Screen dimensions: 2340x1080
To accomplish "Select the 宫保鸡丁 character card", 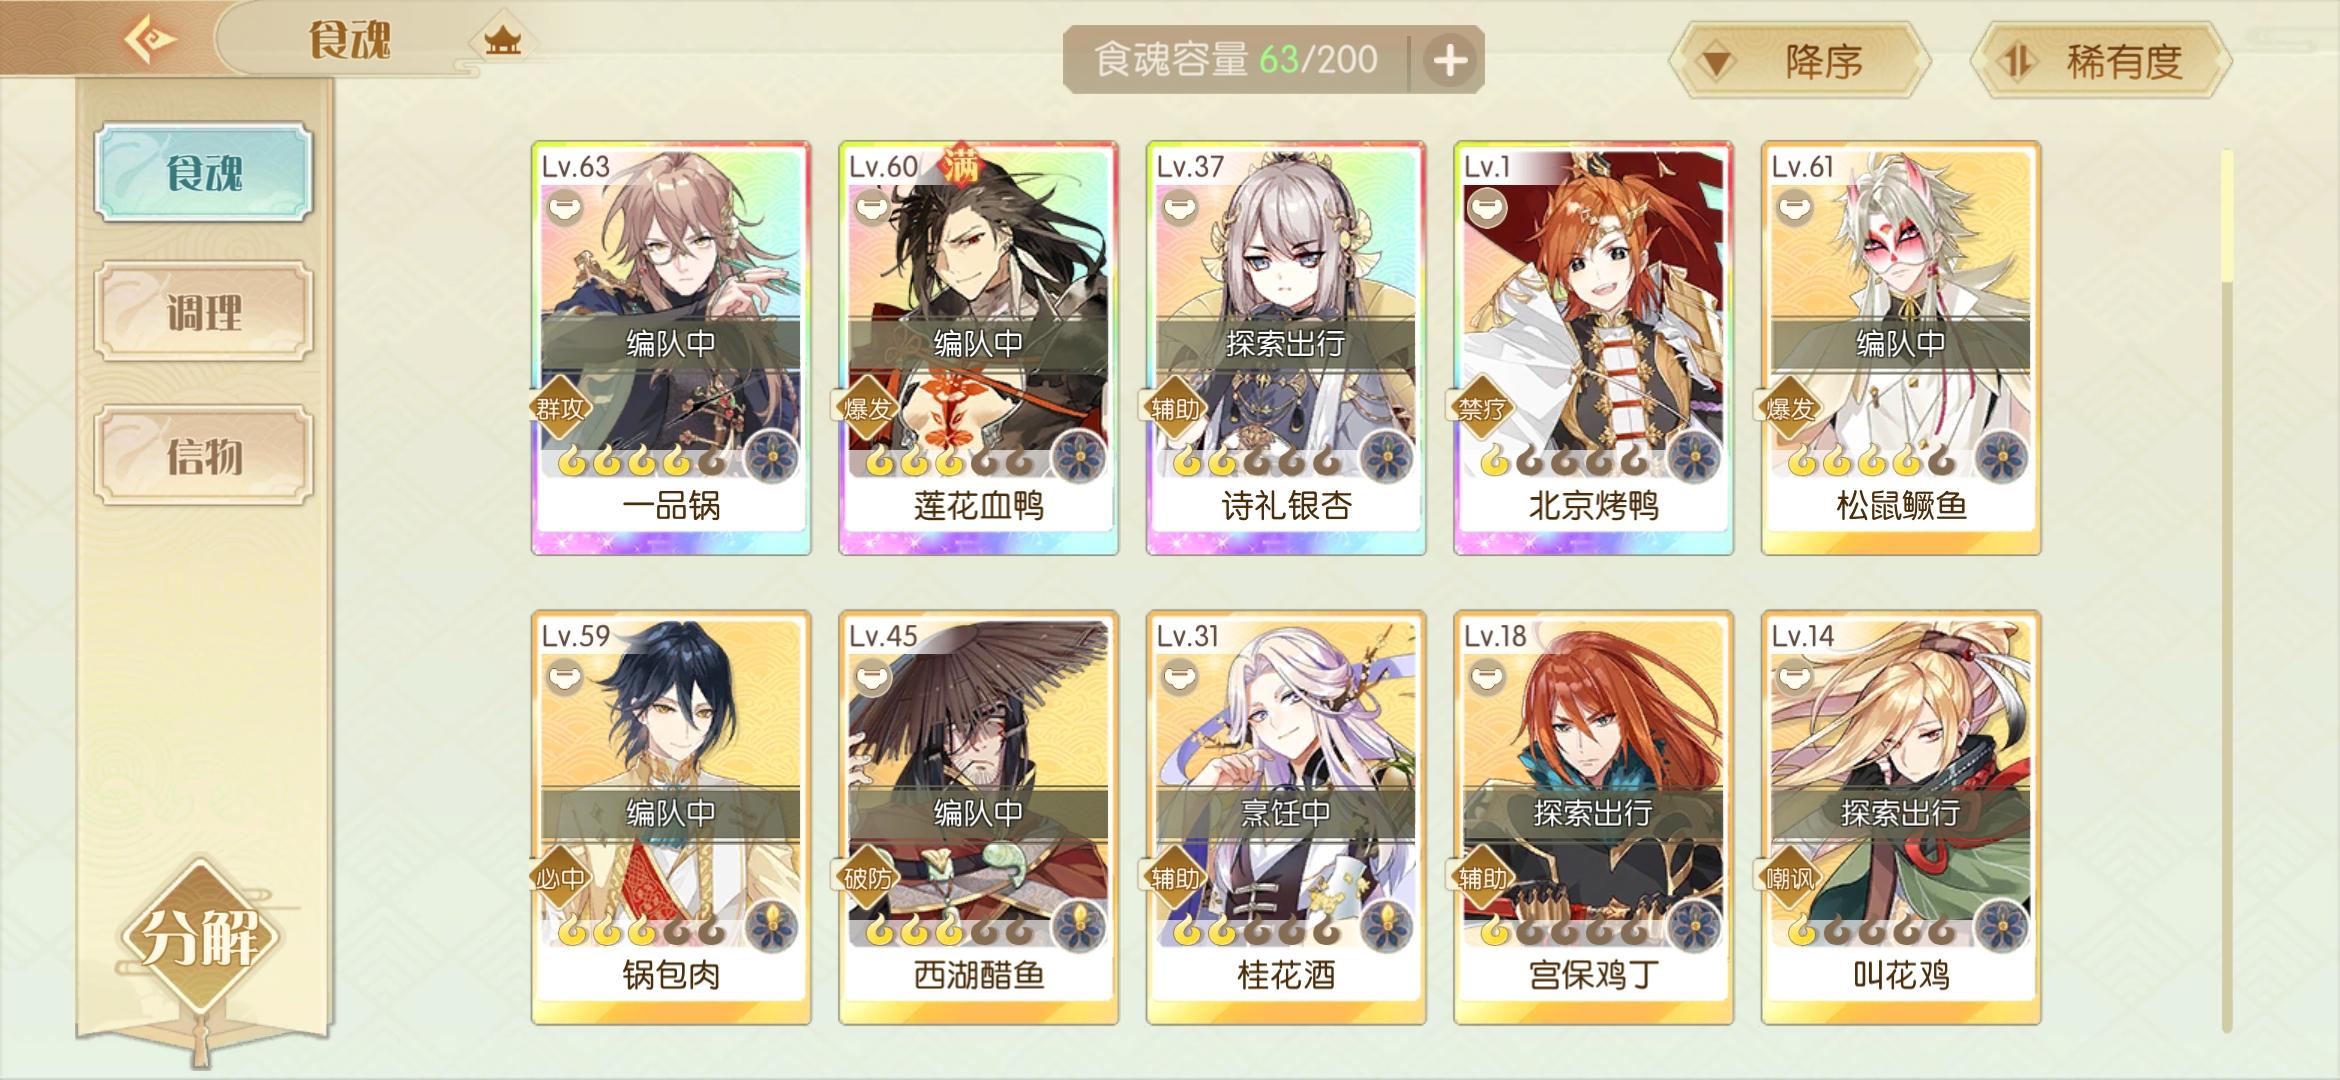I will click(1593, 818).
